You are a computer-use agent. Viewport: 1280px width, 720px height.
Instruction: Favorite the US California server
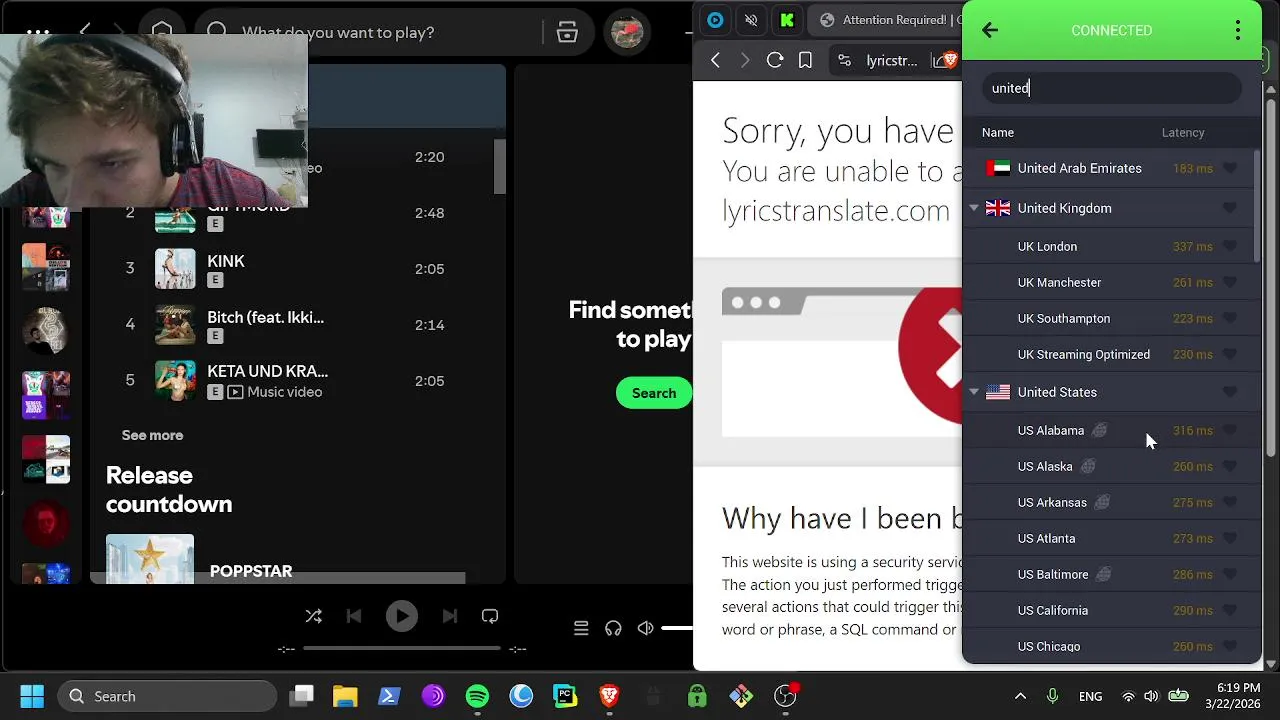[1230, 610]
